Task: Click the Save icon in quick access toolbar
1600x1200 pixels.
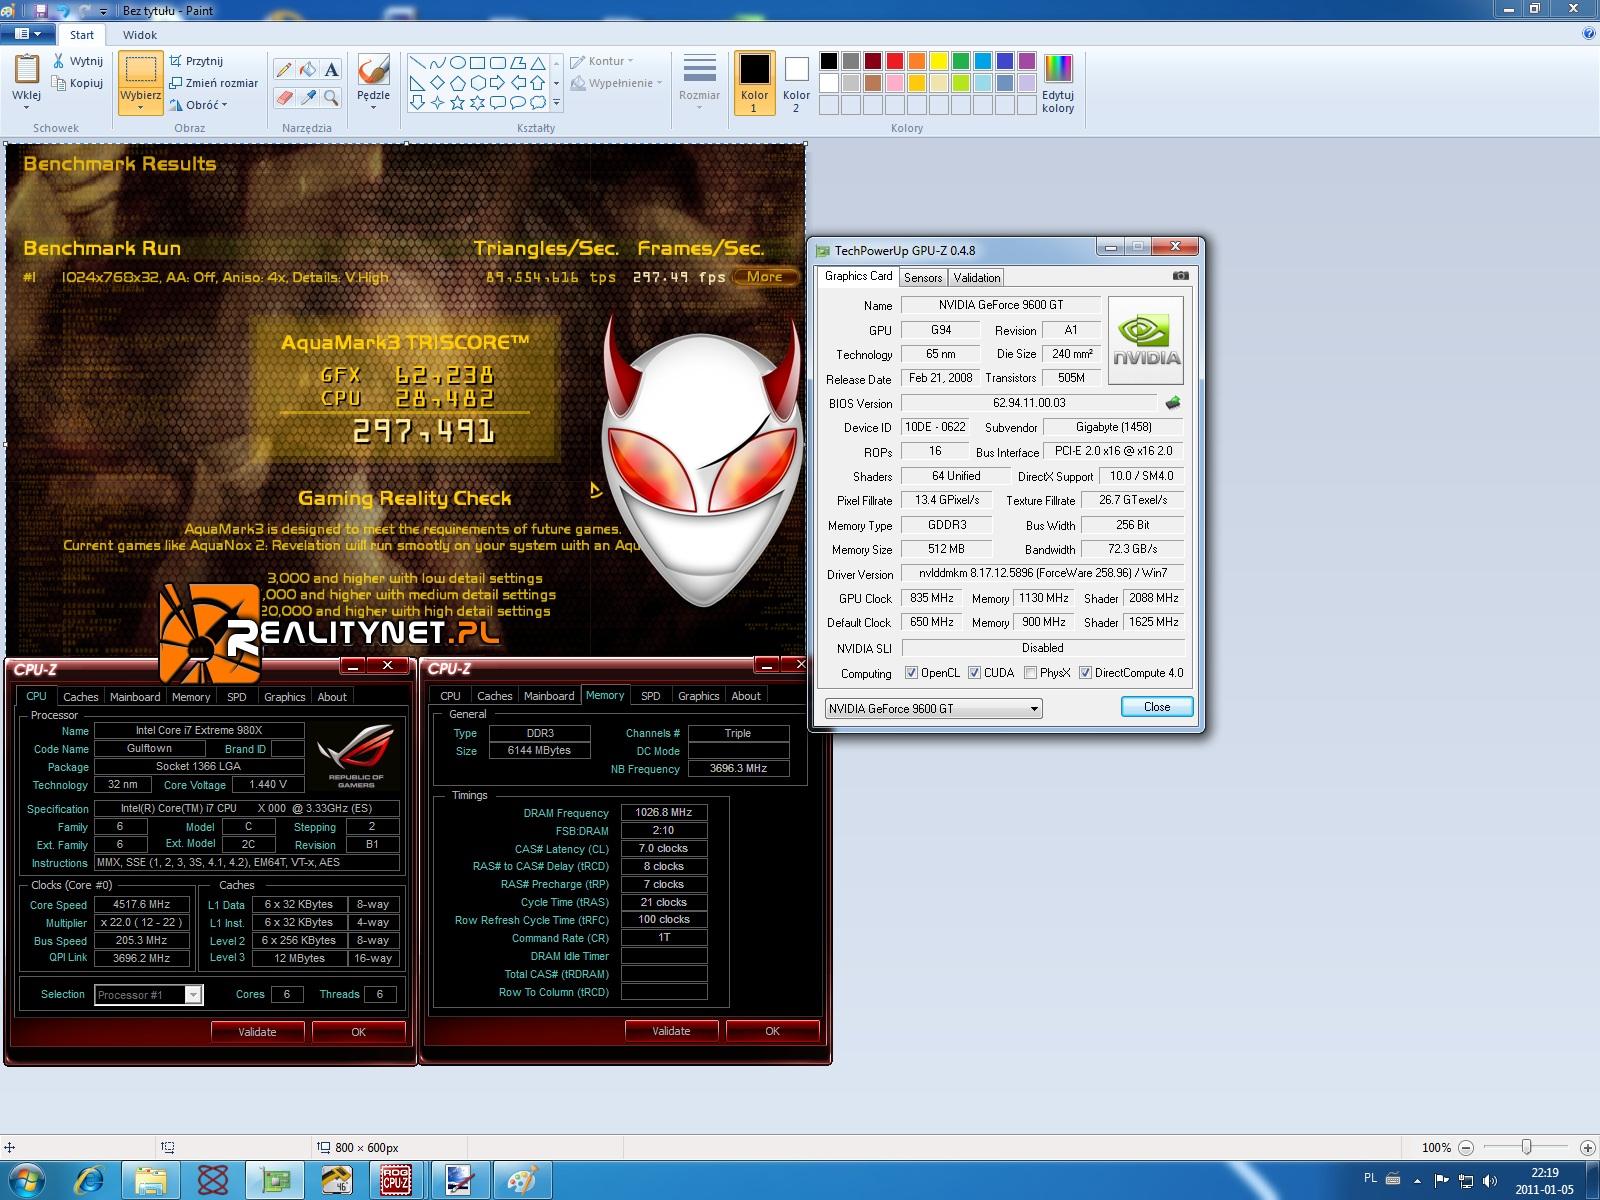Action: point(41,10)
